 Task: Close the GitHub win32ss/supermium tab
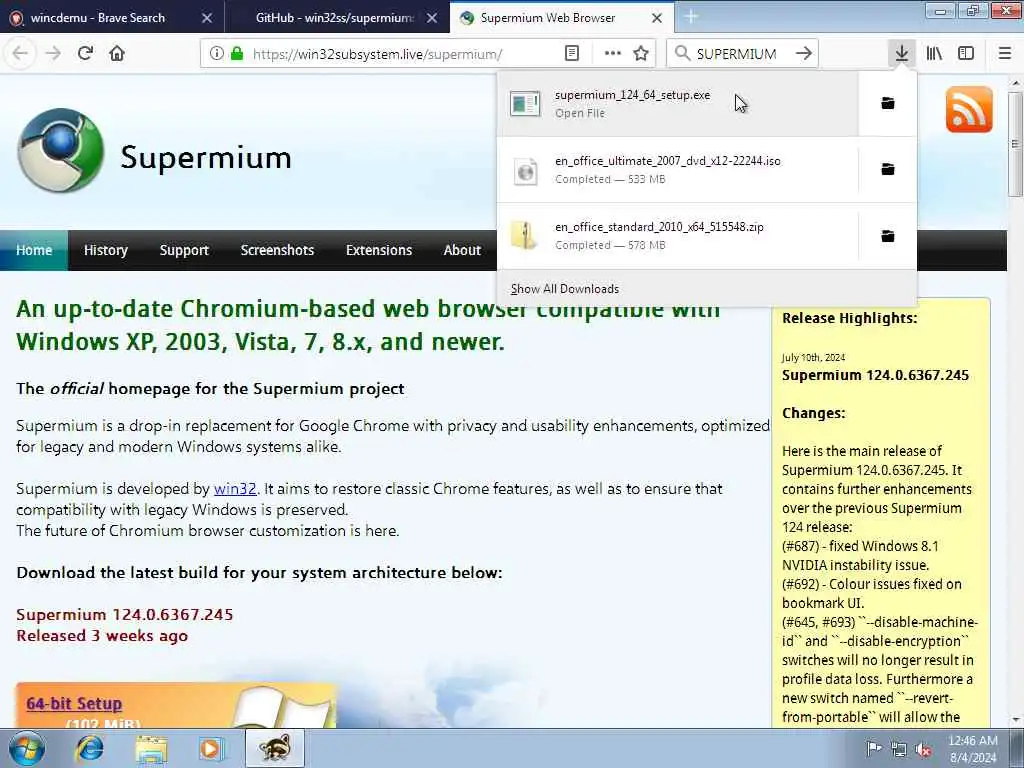tap(432, 18)
